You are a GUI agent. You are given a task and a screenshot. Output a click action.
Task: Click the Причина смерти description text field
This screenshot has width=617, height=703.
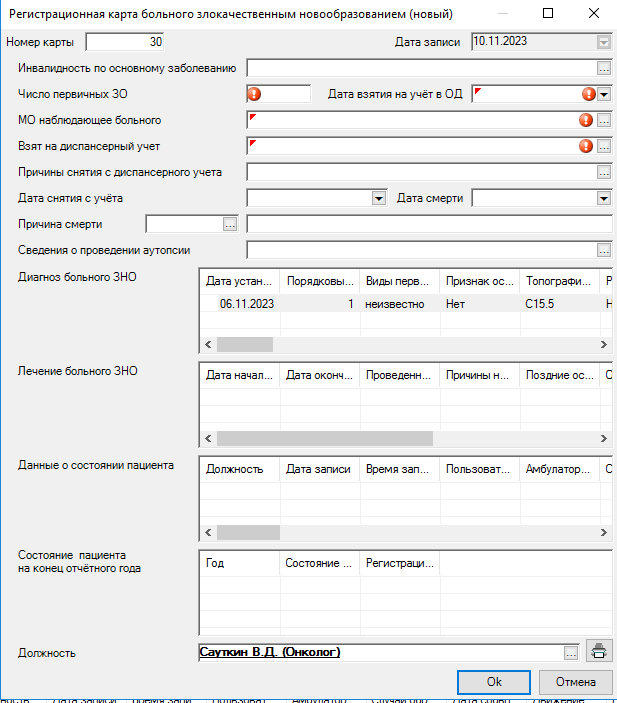coord(430,224)
